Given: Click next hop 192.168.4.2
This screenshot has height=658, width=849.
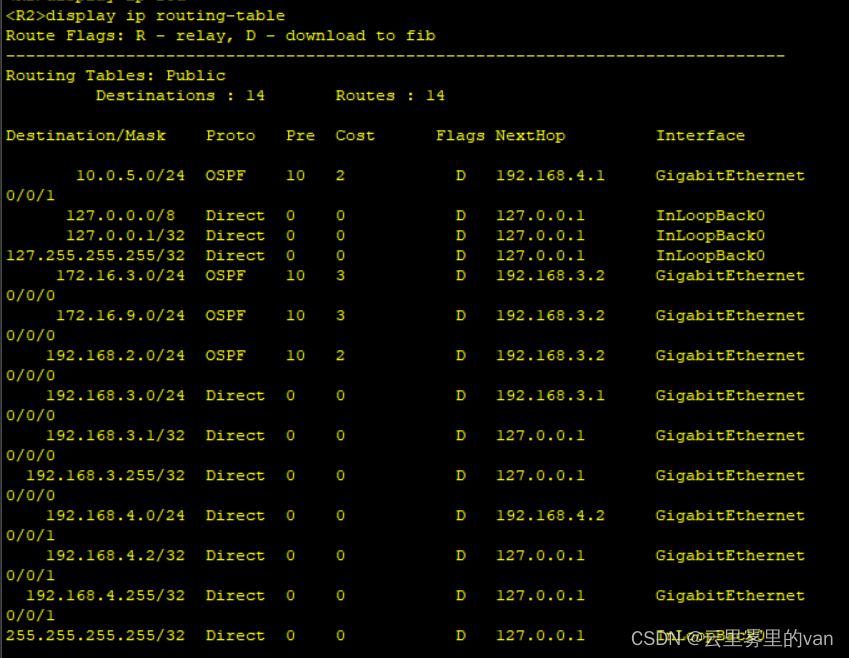Looking at the screenshot, I should click(x=550, y=516).
